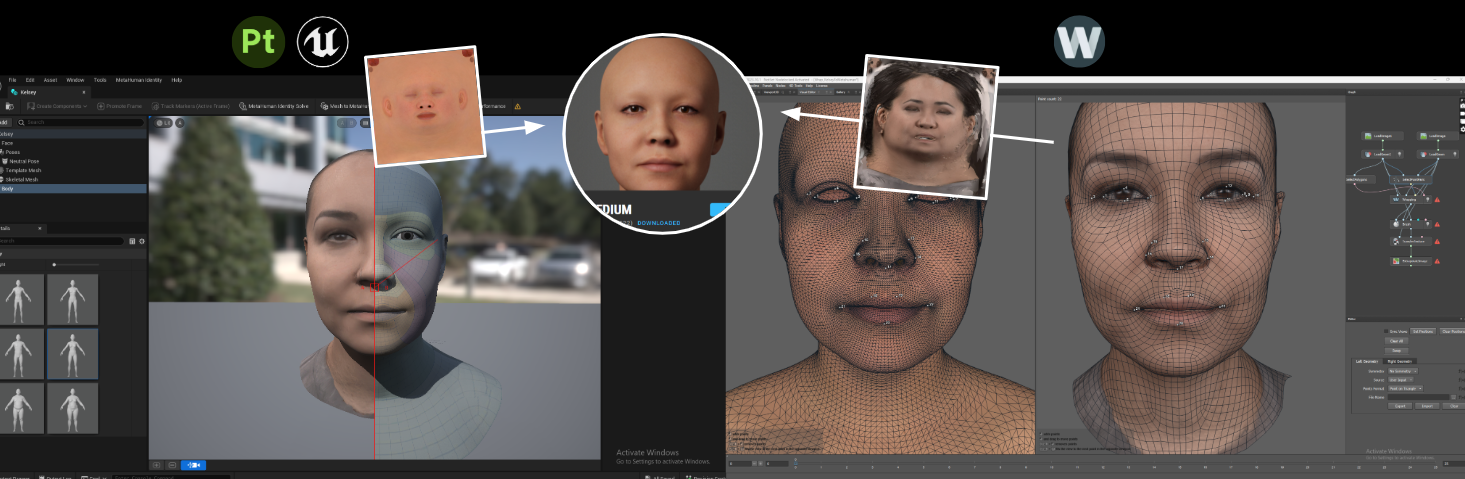Click the Brush node in Wrap graph

pyautogui.click(x=1410, y=224)
